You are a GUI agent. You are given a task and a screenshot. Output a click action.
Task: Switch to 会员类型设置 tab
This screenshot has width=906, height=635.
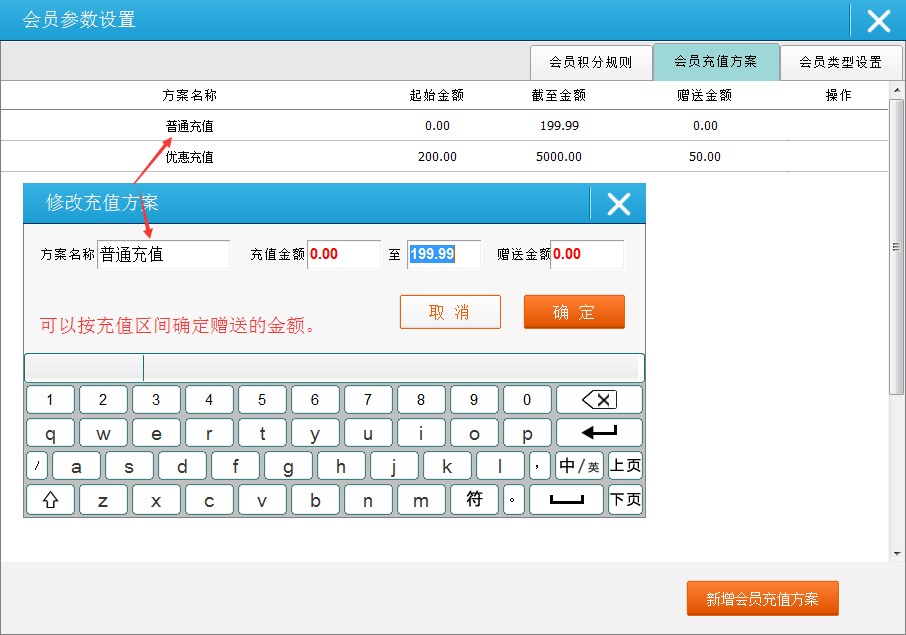click(840, 62)
